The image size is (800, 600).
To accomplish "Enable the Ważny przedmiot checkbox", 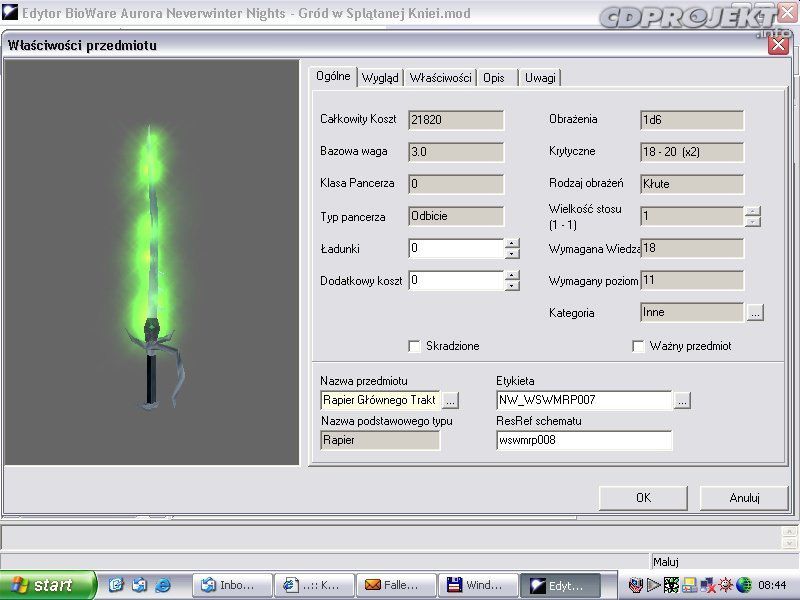I will tap(638, 346).
